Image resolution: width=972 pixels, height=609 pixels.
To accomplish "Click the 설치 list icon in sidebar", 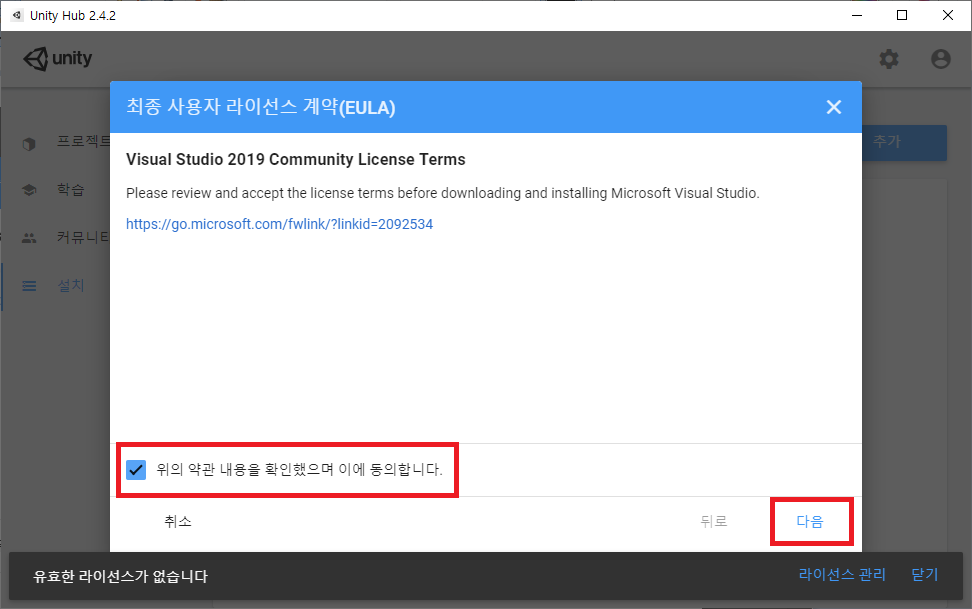I will [29, 286].
